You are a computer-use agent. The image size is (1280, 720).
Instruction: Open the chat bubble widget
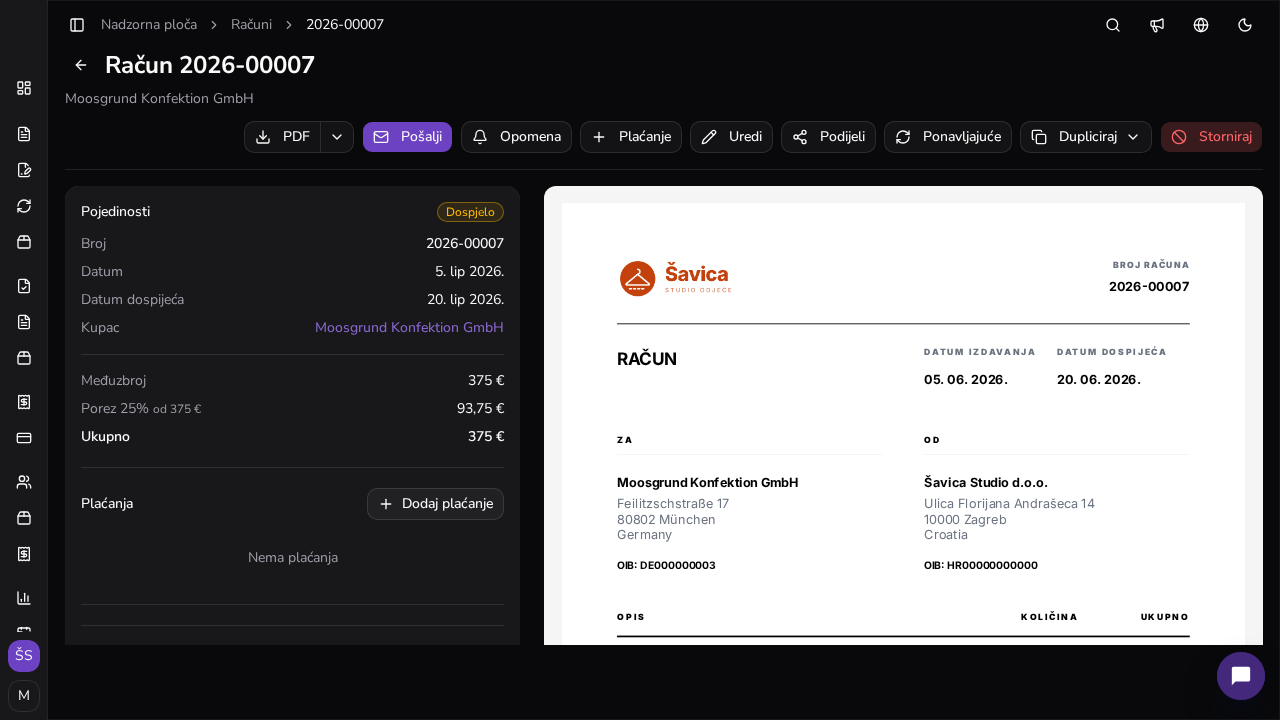coord(1241,676)
